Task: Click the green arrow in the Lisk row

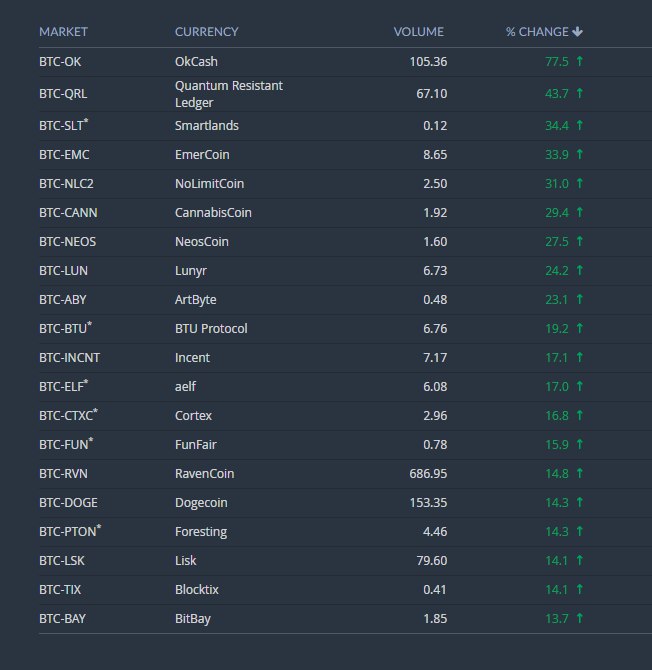Action: 579,560
